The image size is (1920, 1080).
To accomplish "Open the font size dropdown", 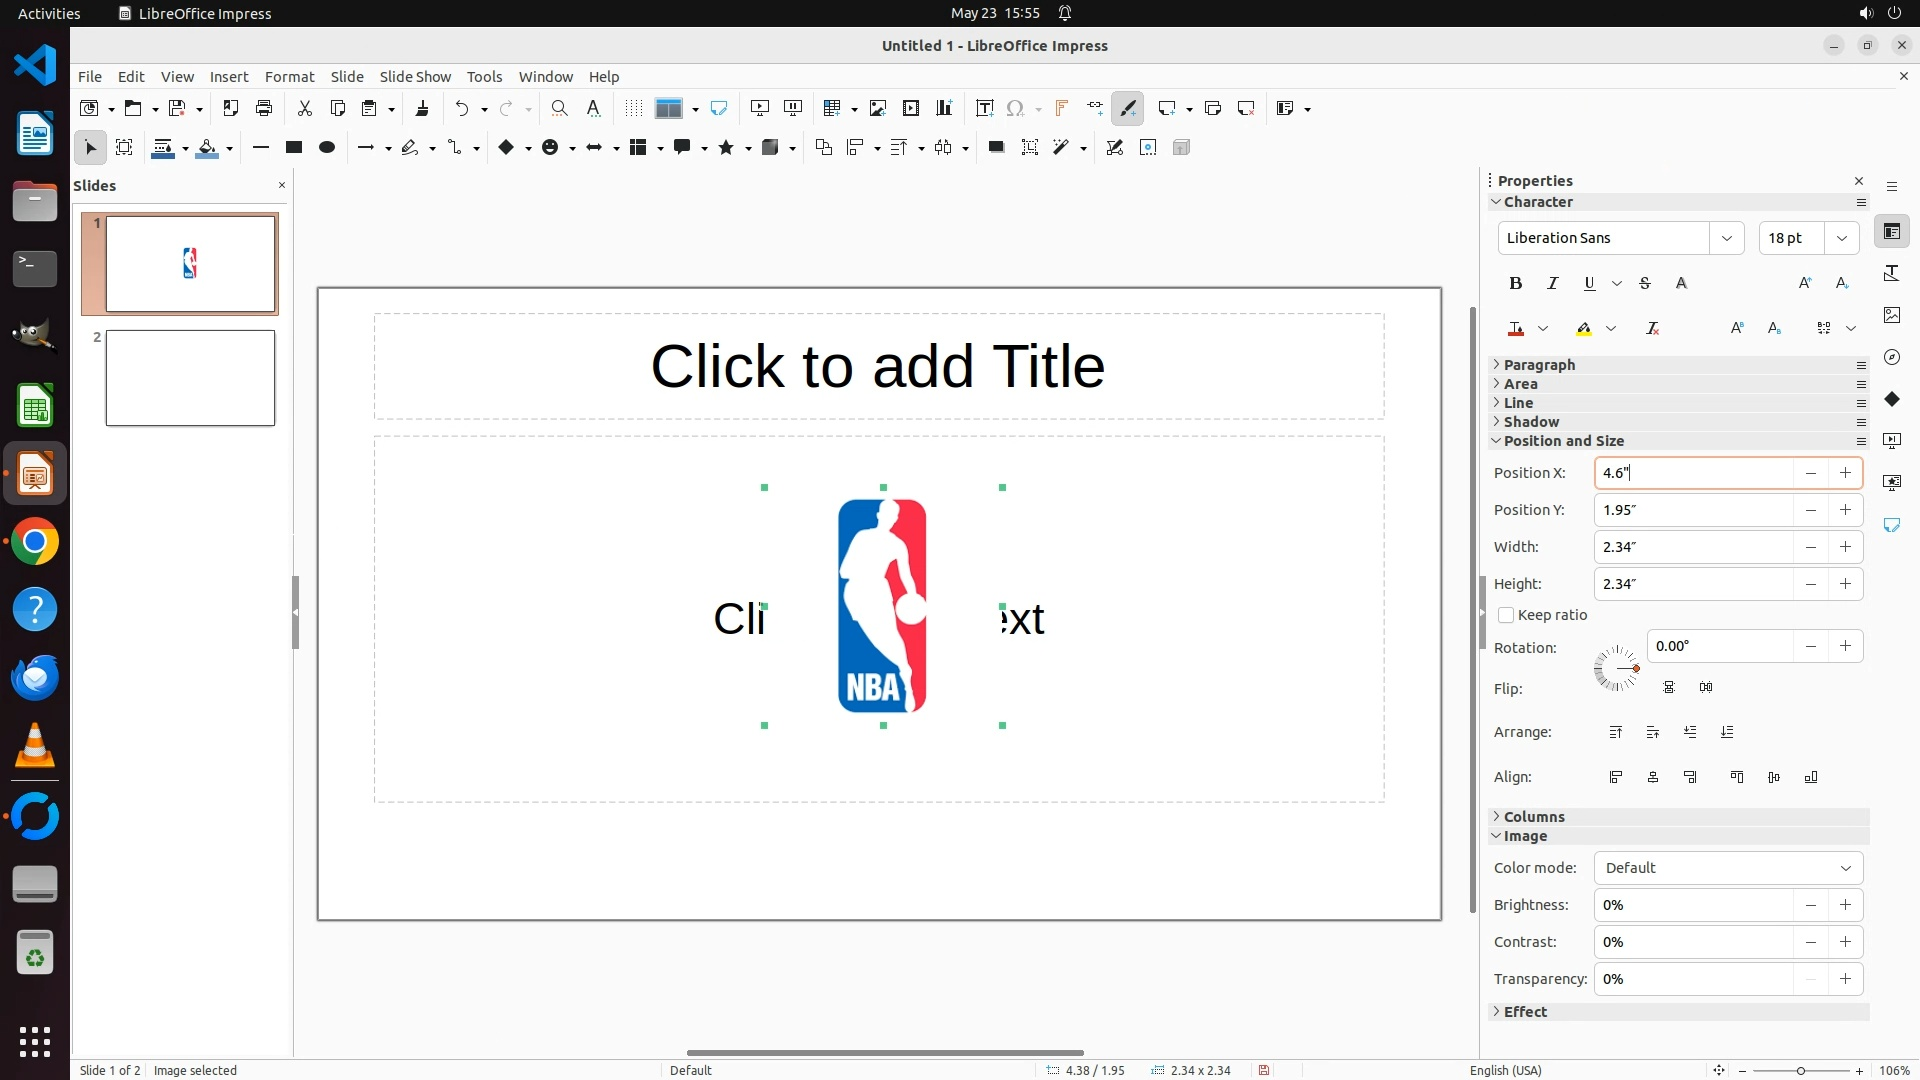I will 1841,238.
